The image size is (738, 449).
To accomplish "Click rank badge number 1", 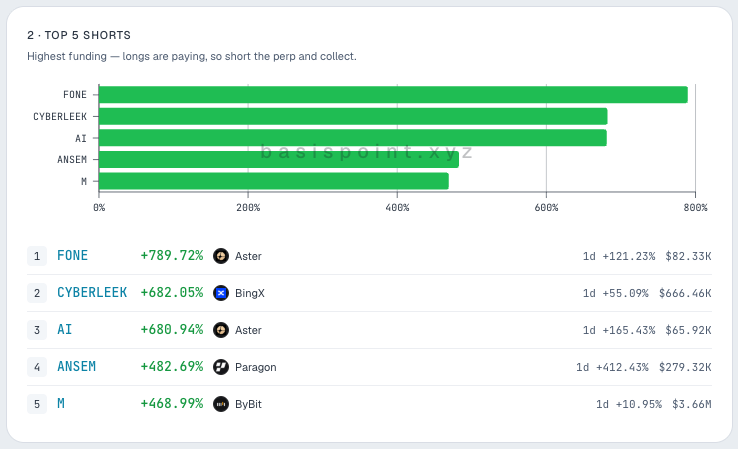I will pyautogui.click(x=37, y=256).
